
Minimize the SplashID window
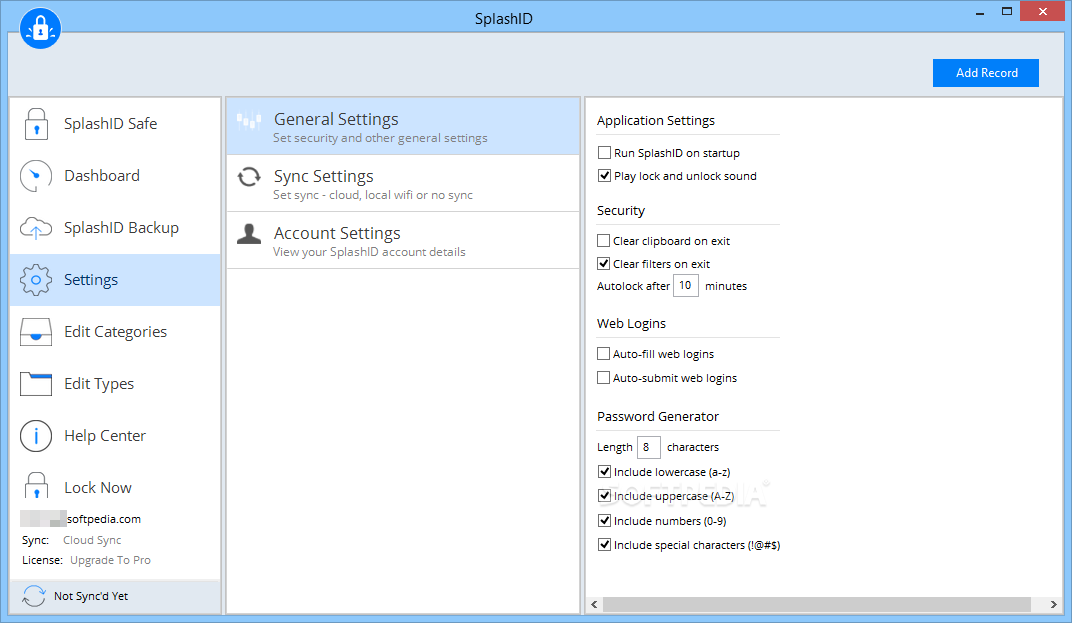point(980,12)
